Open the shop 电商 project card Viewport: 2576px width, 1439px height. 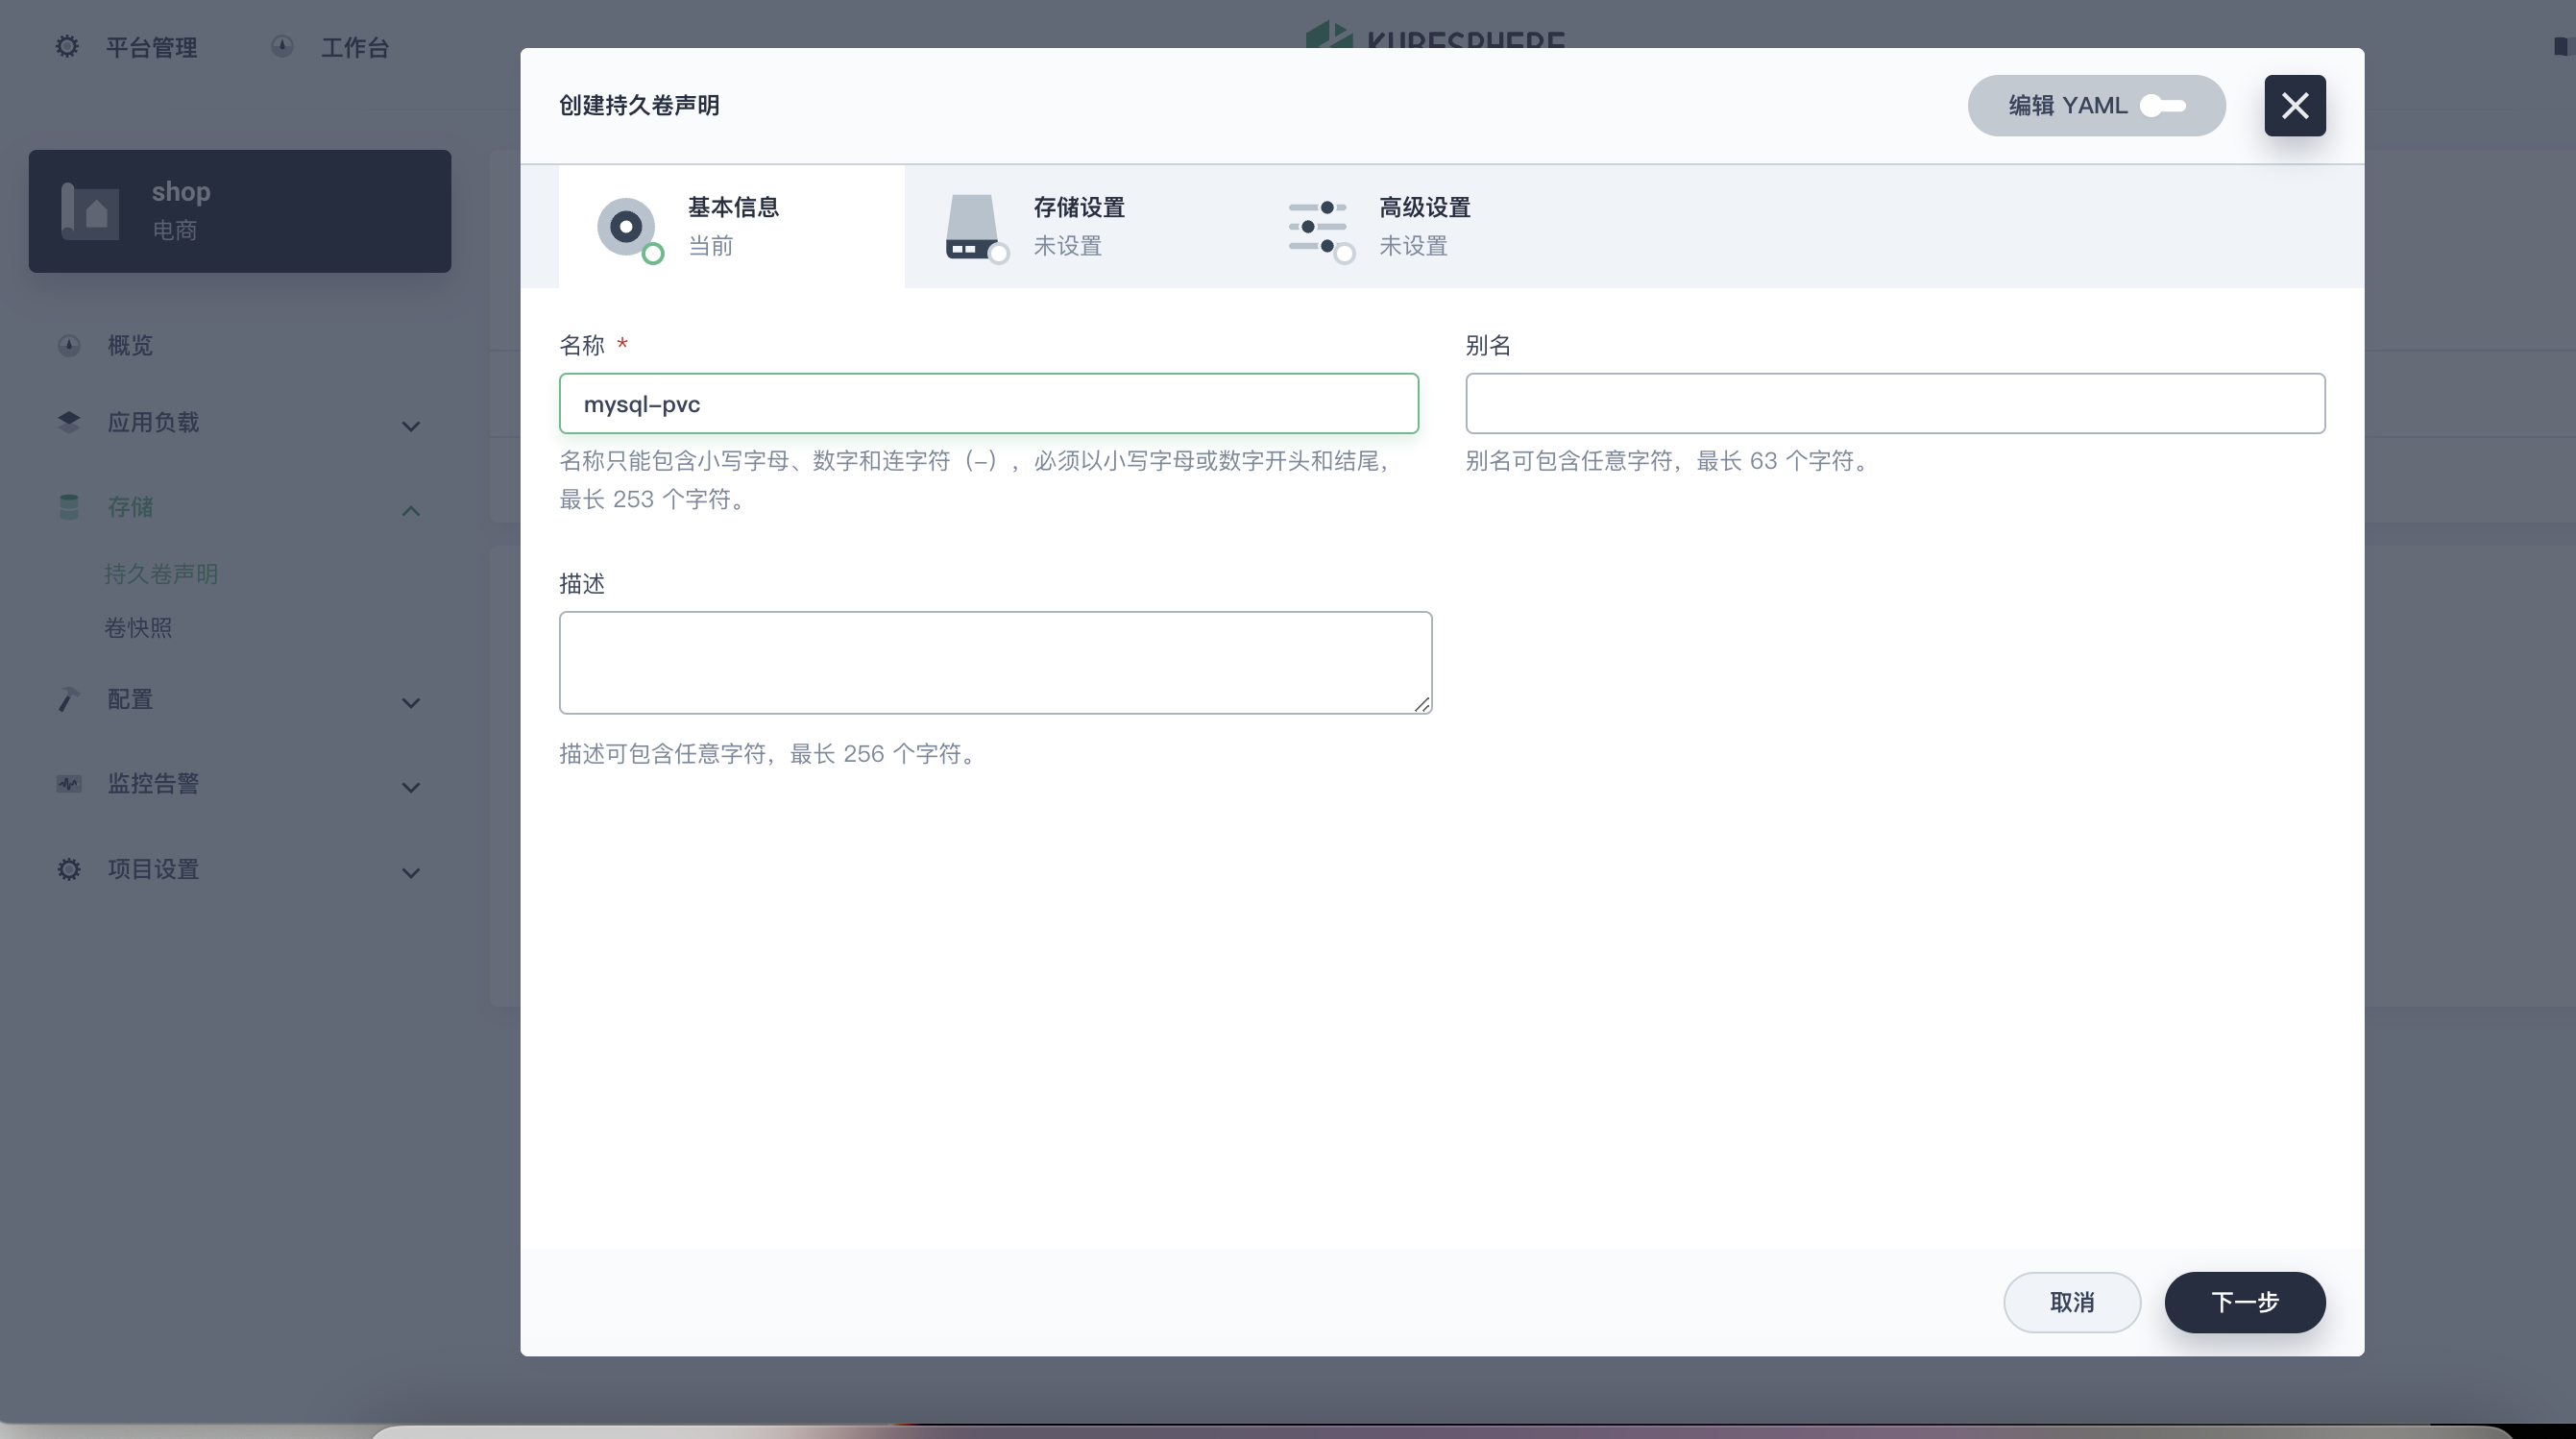240,211
